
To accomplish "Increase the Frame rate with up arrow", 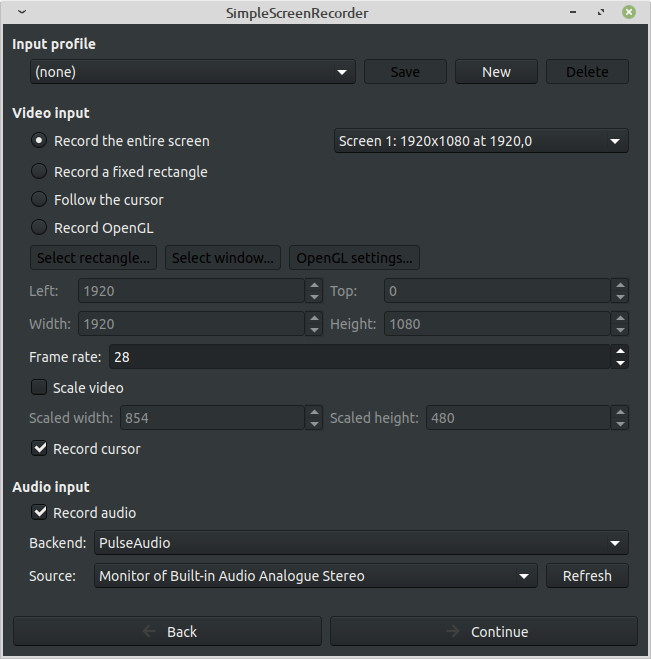I will point(620,351).
